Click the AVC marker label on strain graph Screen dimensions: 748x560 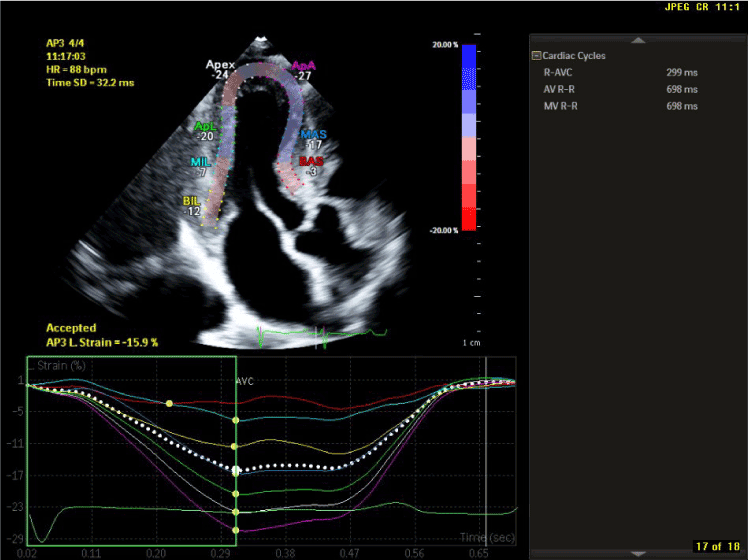[245, 382]
